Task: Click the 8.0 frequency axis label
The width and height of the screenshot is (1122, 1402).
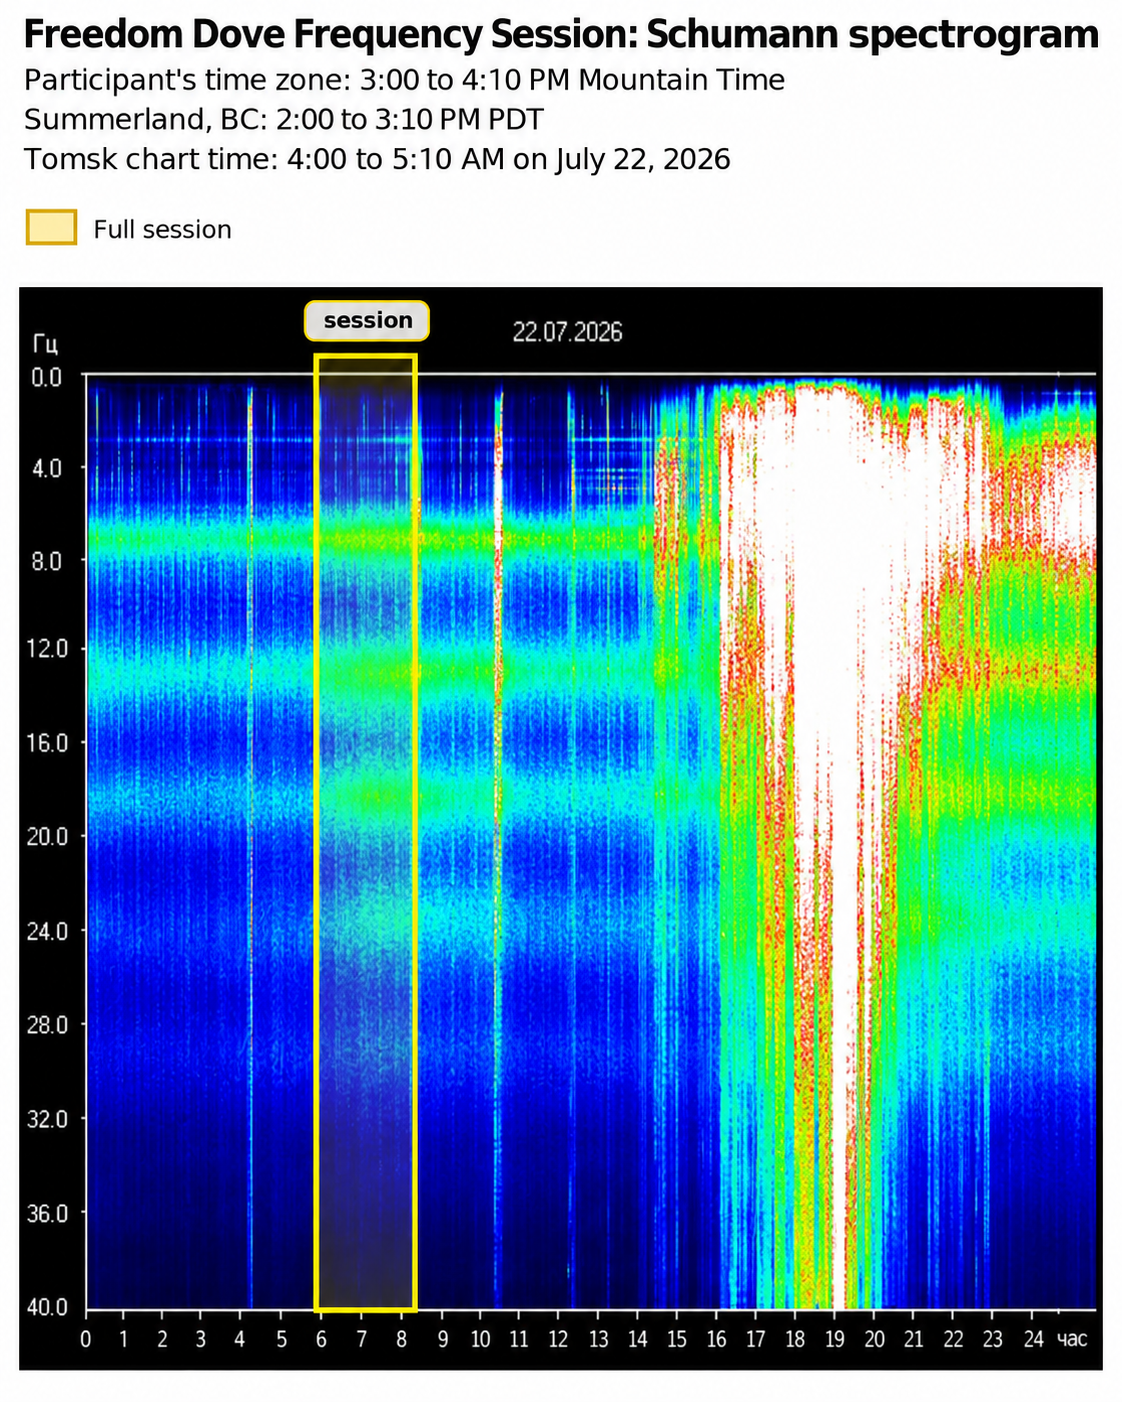Action: click(46, 562)
